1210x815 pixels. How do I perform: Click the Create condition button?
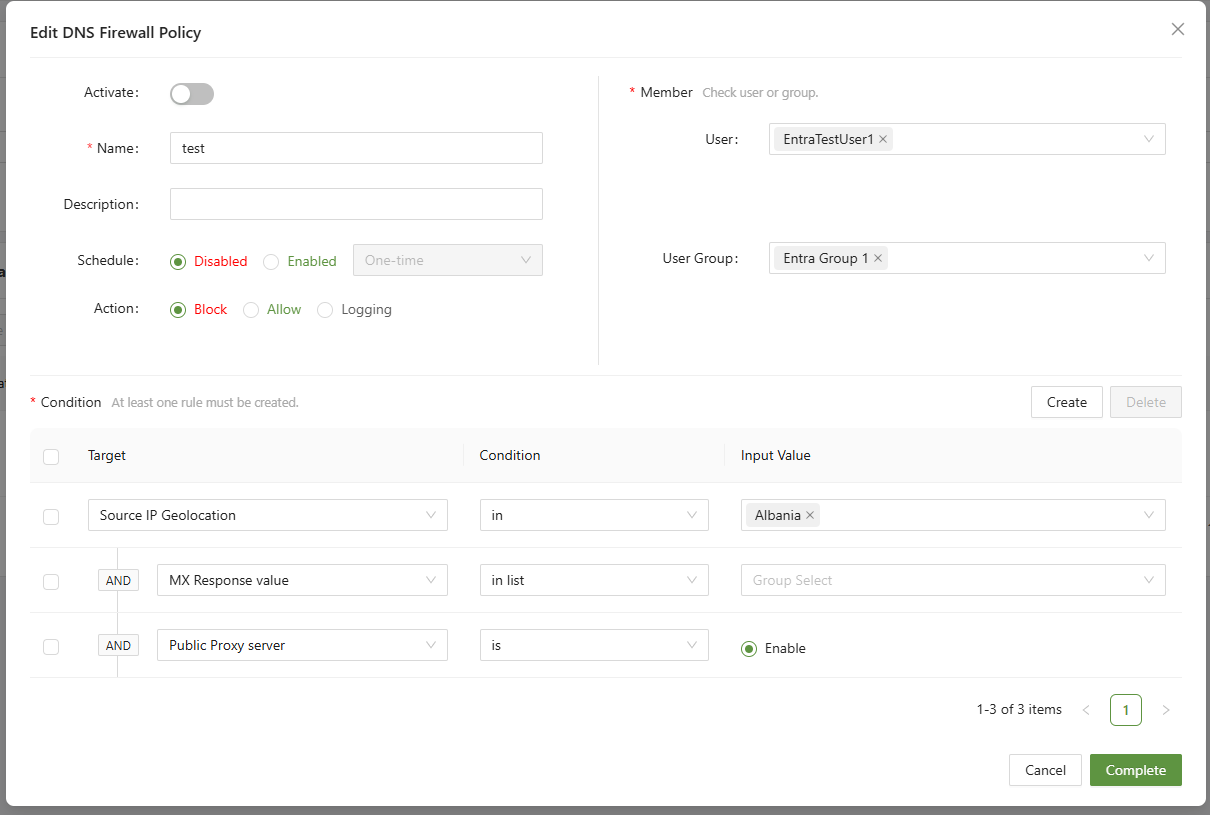pos(1066,402)
